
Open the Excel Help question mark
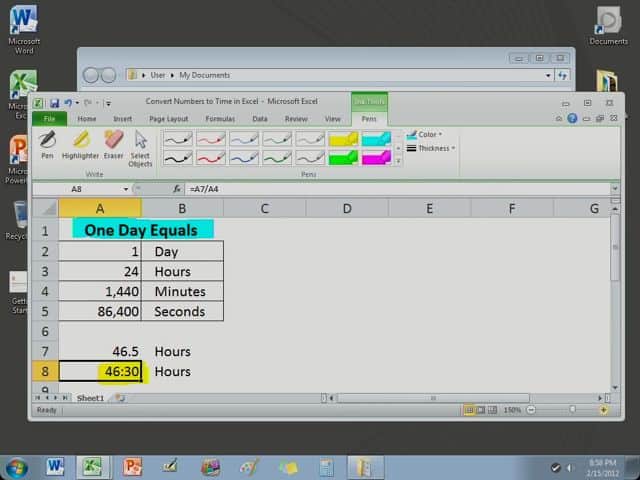tap(572, 118)
